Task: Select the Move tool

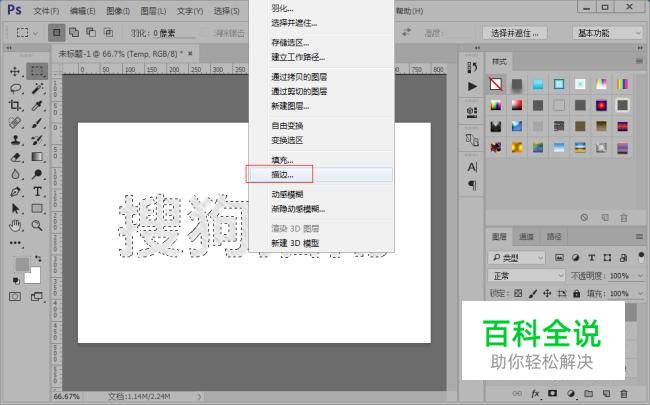Action: 15,71
